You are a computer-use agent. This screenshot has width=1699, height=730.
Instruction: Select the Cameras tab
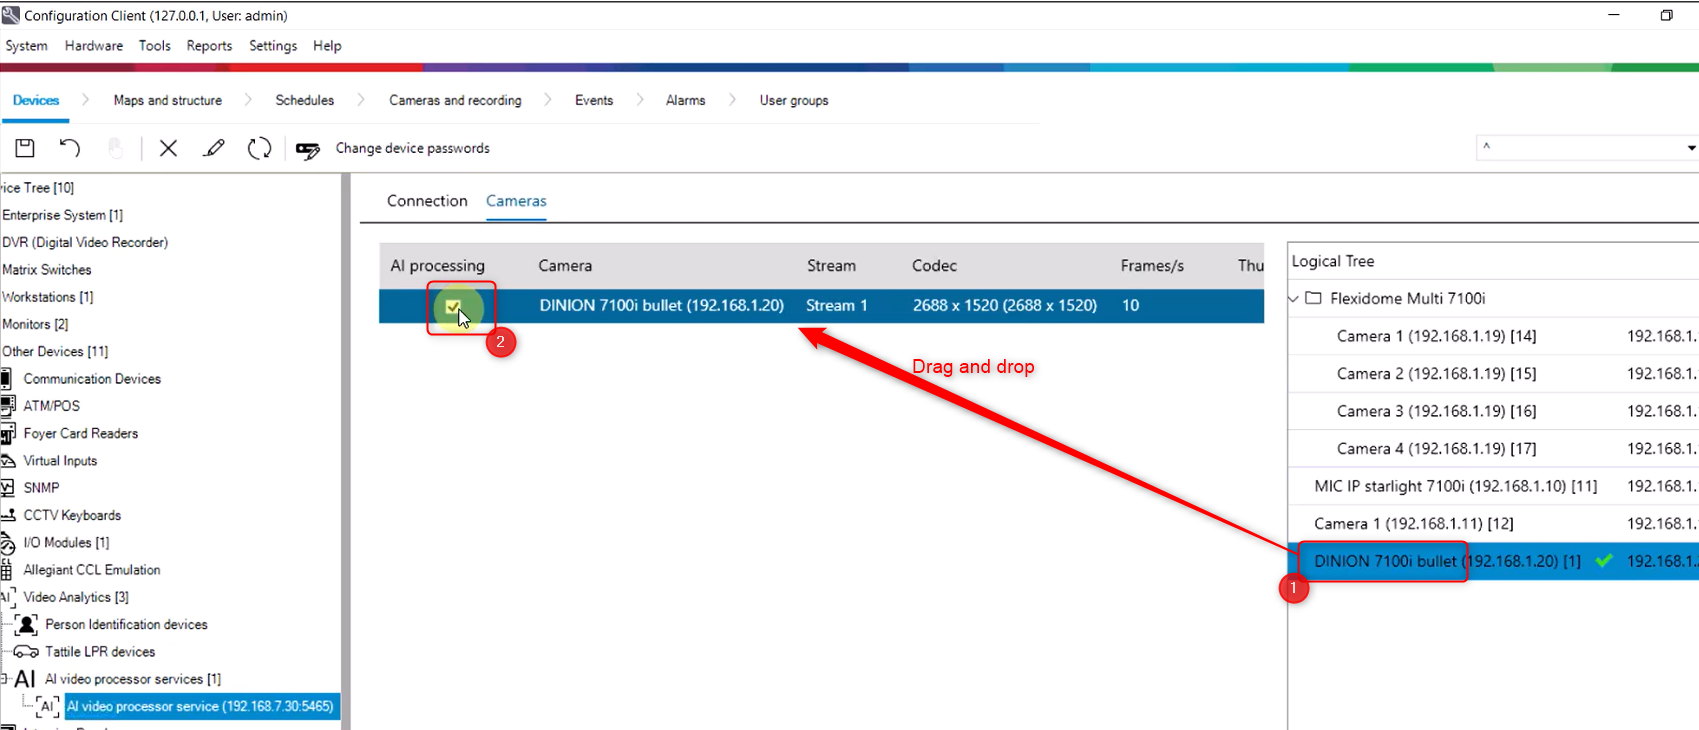tap(516, 201)
